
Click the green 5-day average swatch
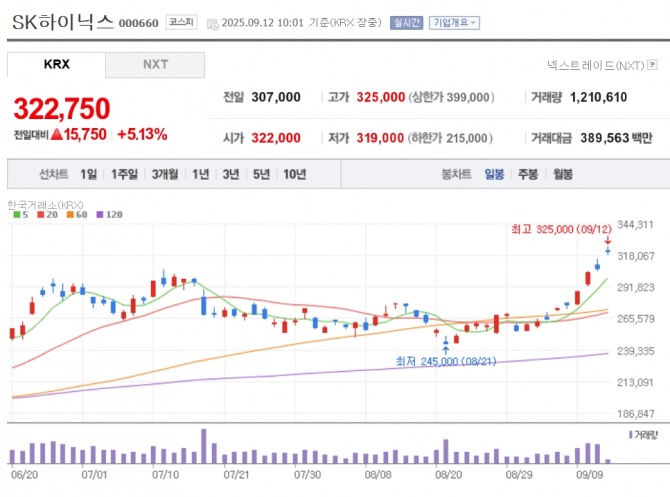coord(17,215)
